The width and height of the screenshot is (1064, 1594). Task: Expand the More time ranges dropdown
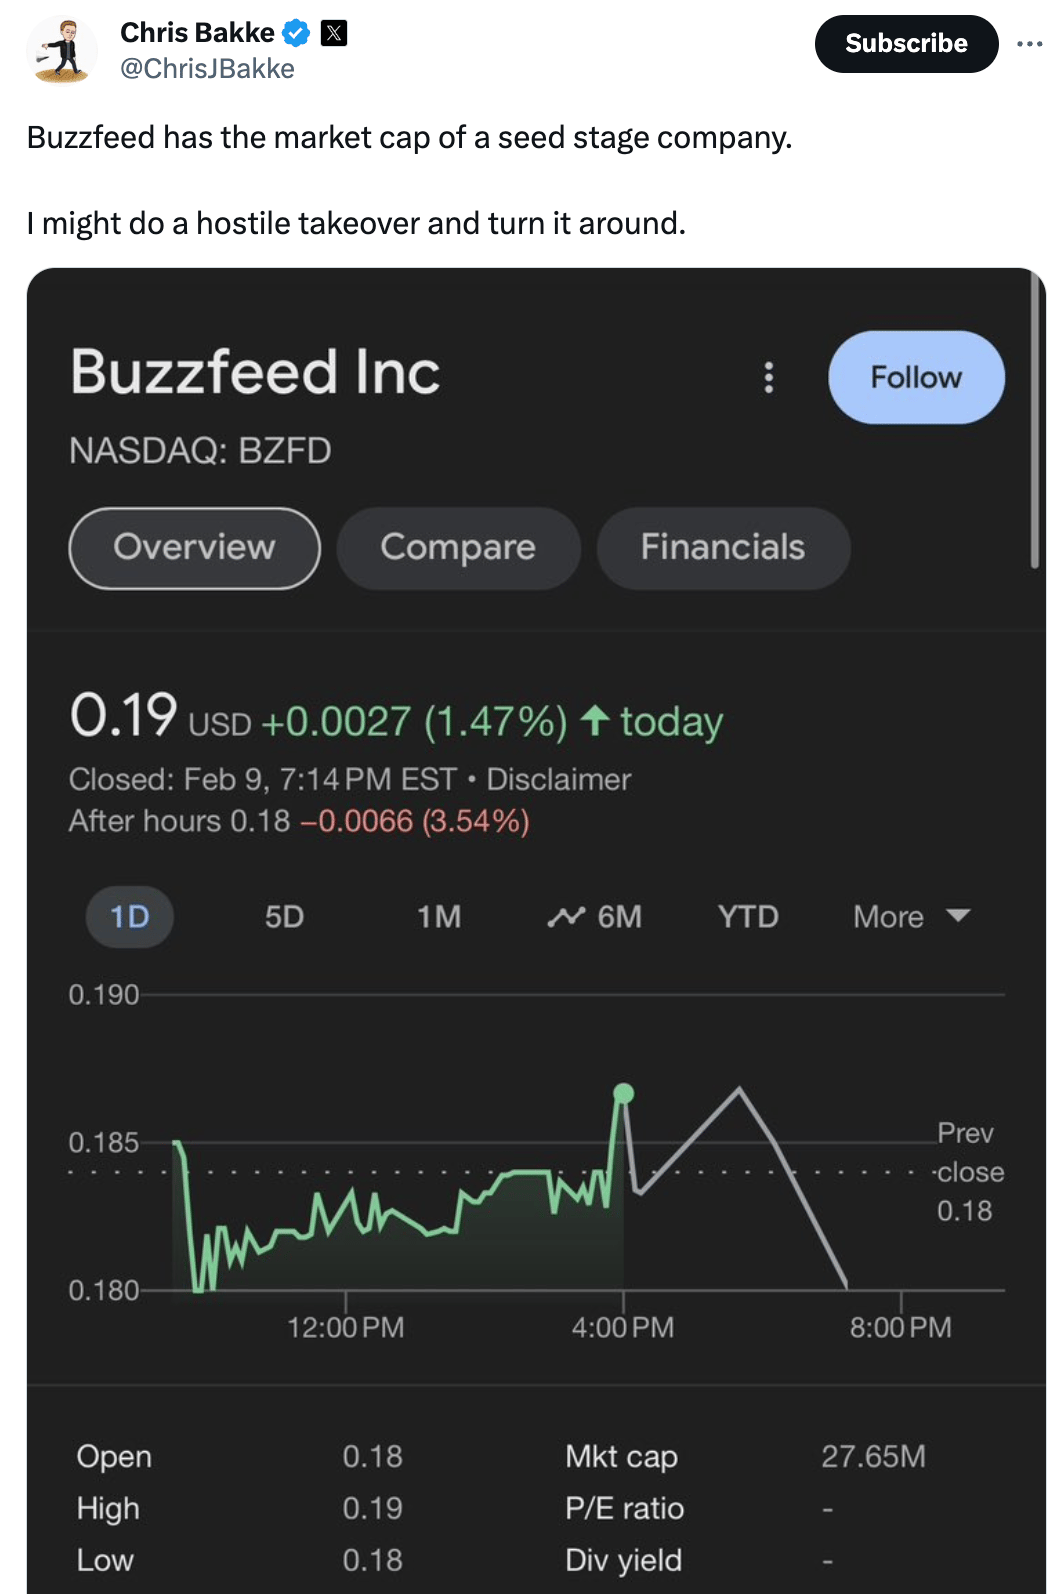click(911, 917)
